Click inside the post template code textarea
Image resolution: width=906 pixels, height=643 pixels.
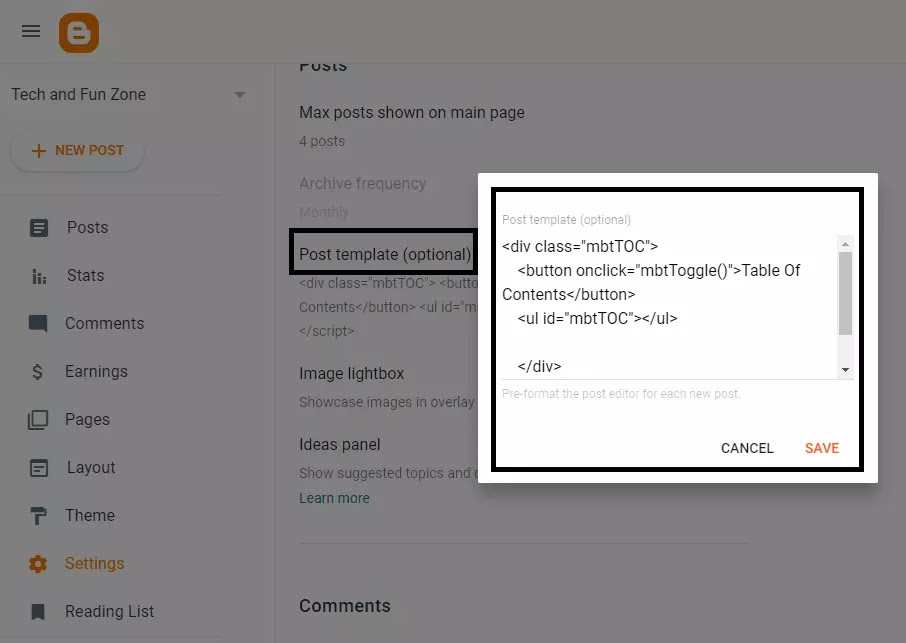click(669, 307)
